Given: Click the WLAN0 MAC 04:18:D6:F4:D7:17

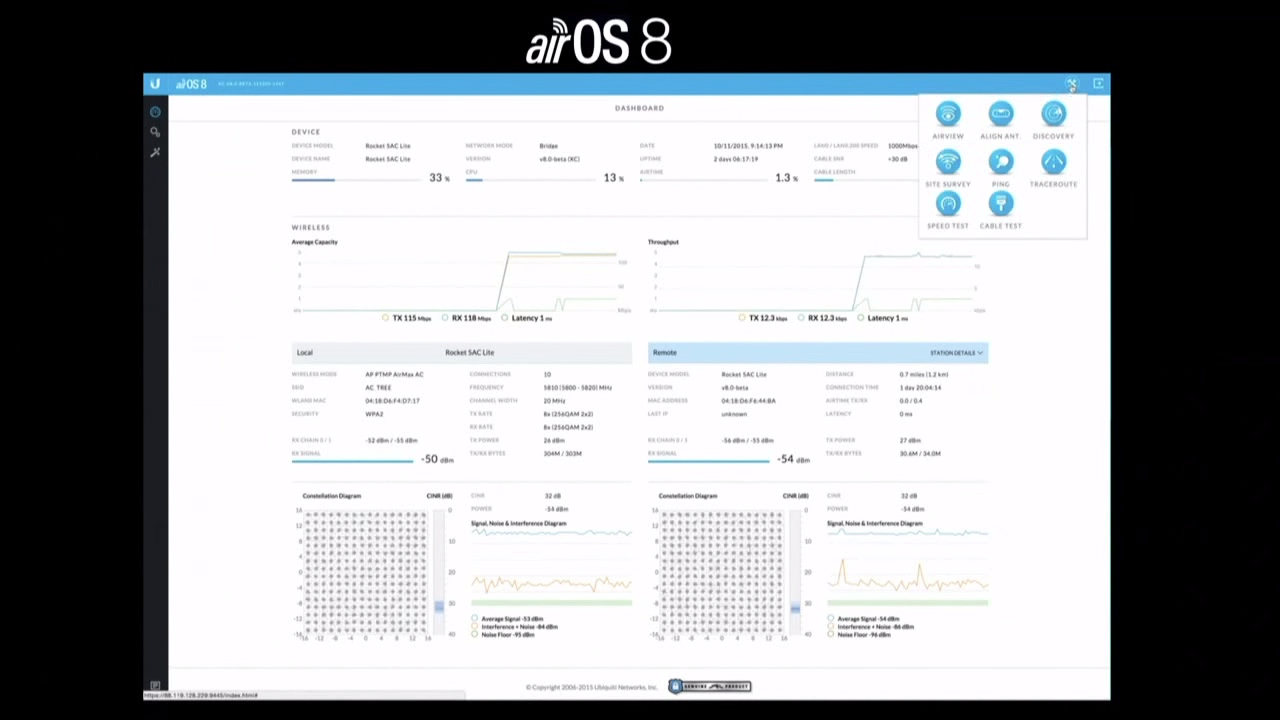Looking at the screenshot, I should (x=392, y=401).
